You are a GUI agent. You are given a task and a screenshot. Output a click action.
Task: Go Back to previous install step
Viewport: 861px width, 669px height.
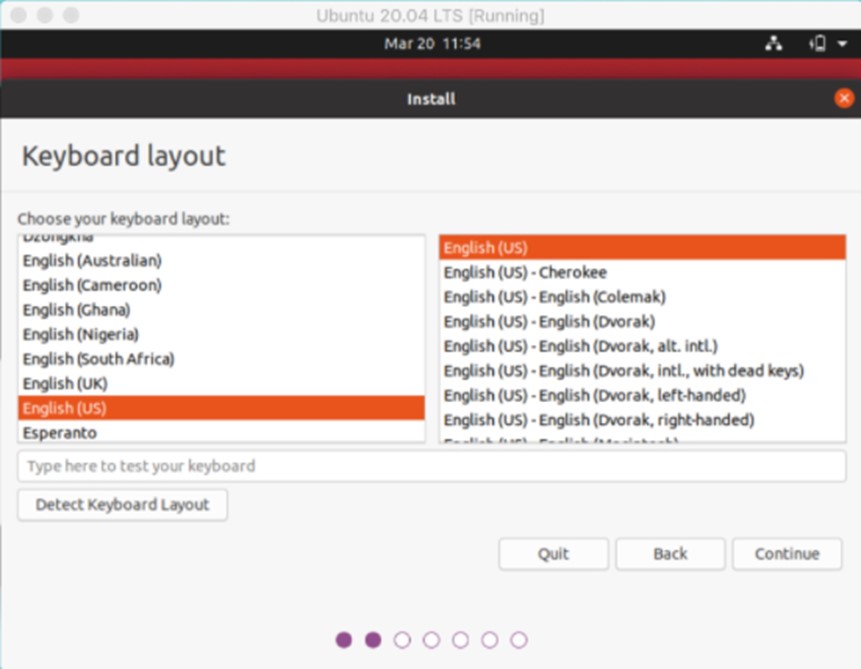pyautogui.click(x=670, y=554)
